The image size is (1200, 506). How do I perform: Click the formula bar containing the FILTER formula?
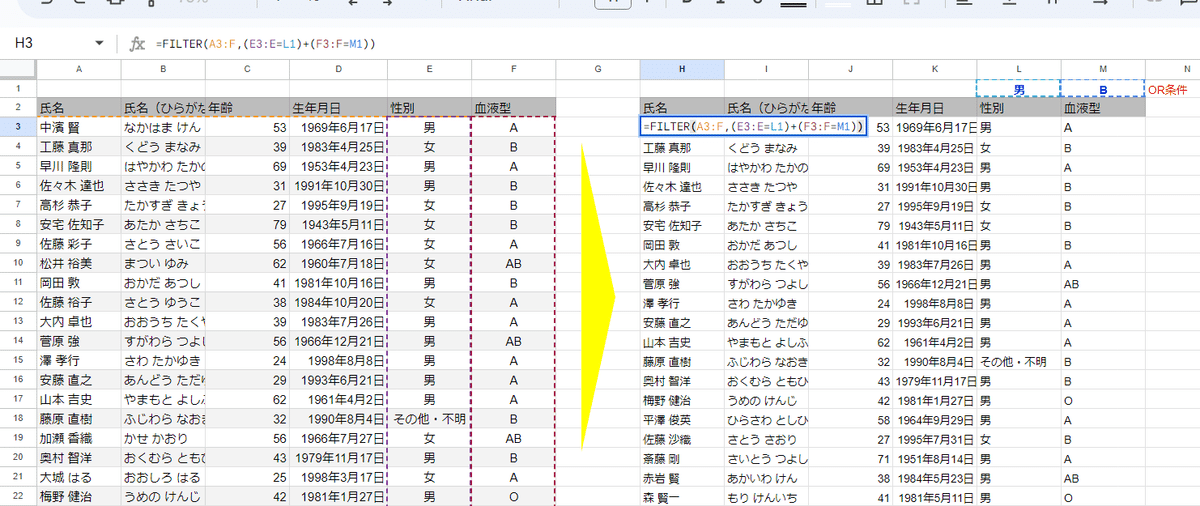pyautogui.click(x=670, y=44)
